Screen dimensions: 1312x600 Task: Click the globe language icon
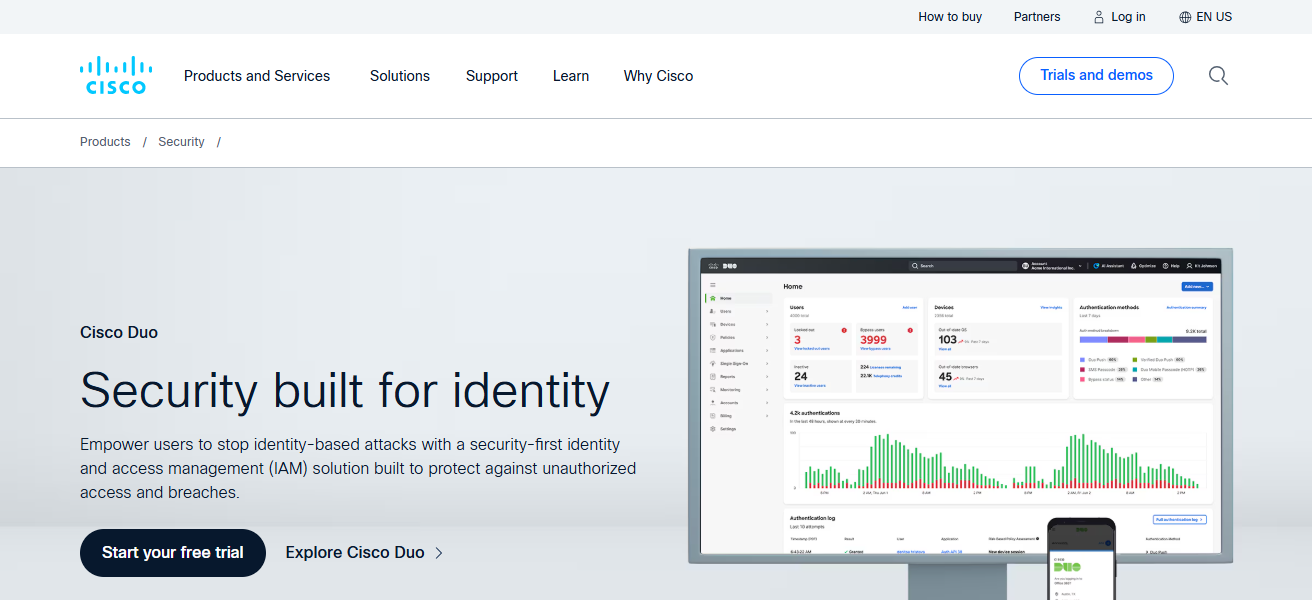click(1185, 17)
